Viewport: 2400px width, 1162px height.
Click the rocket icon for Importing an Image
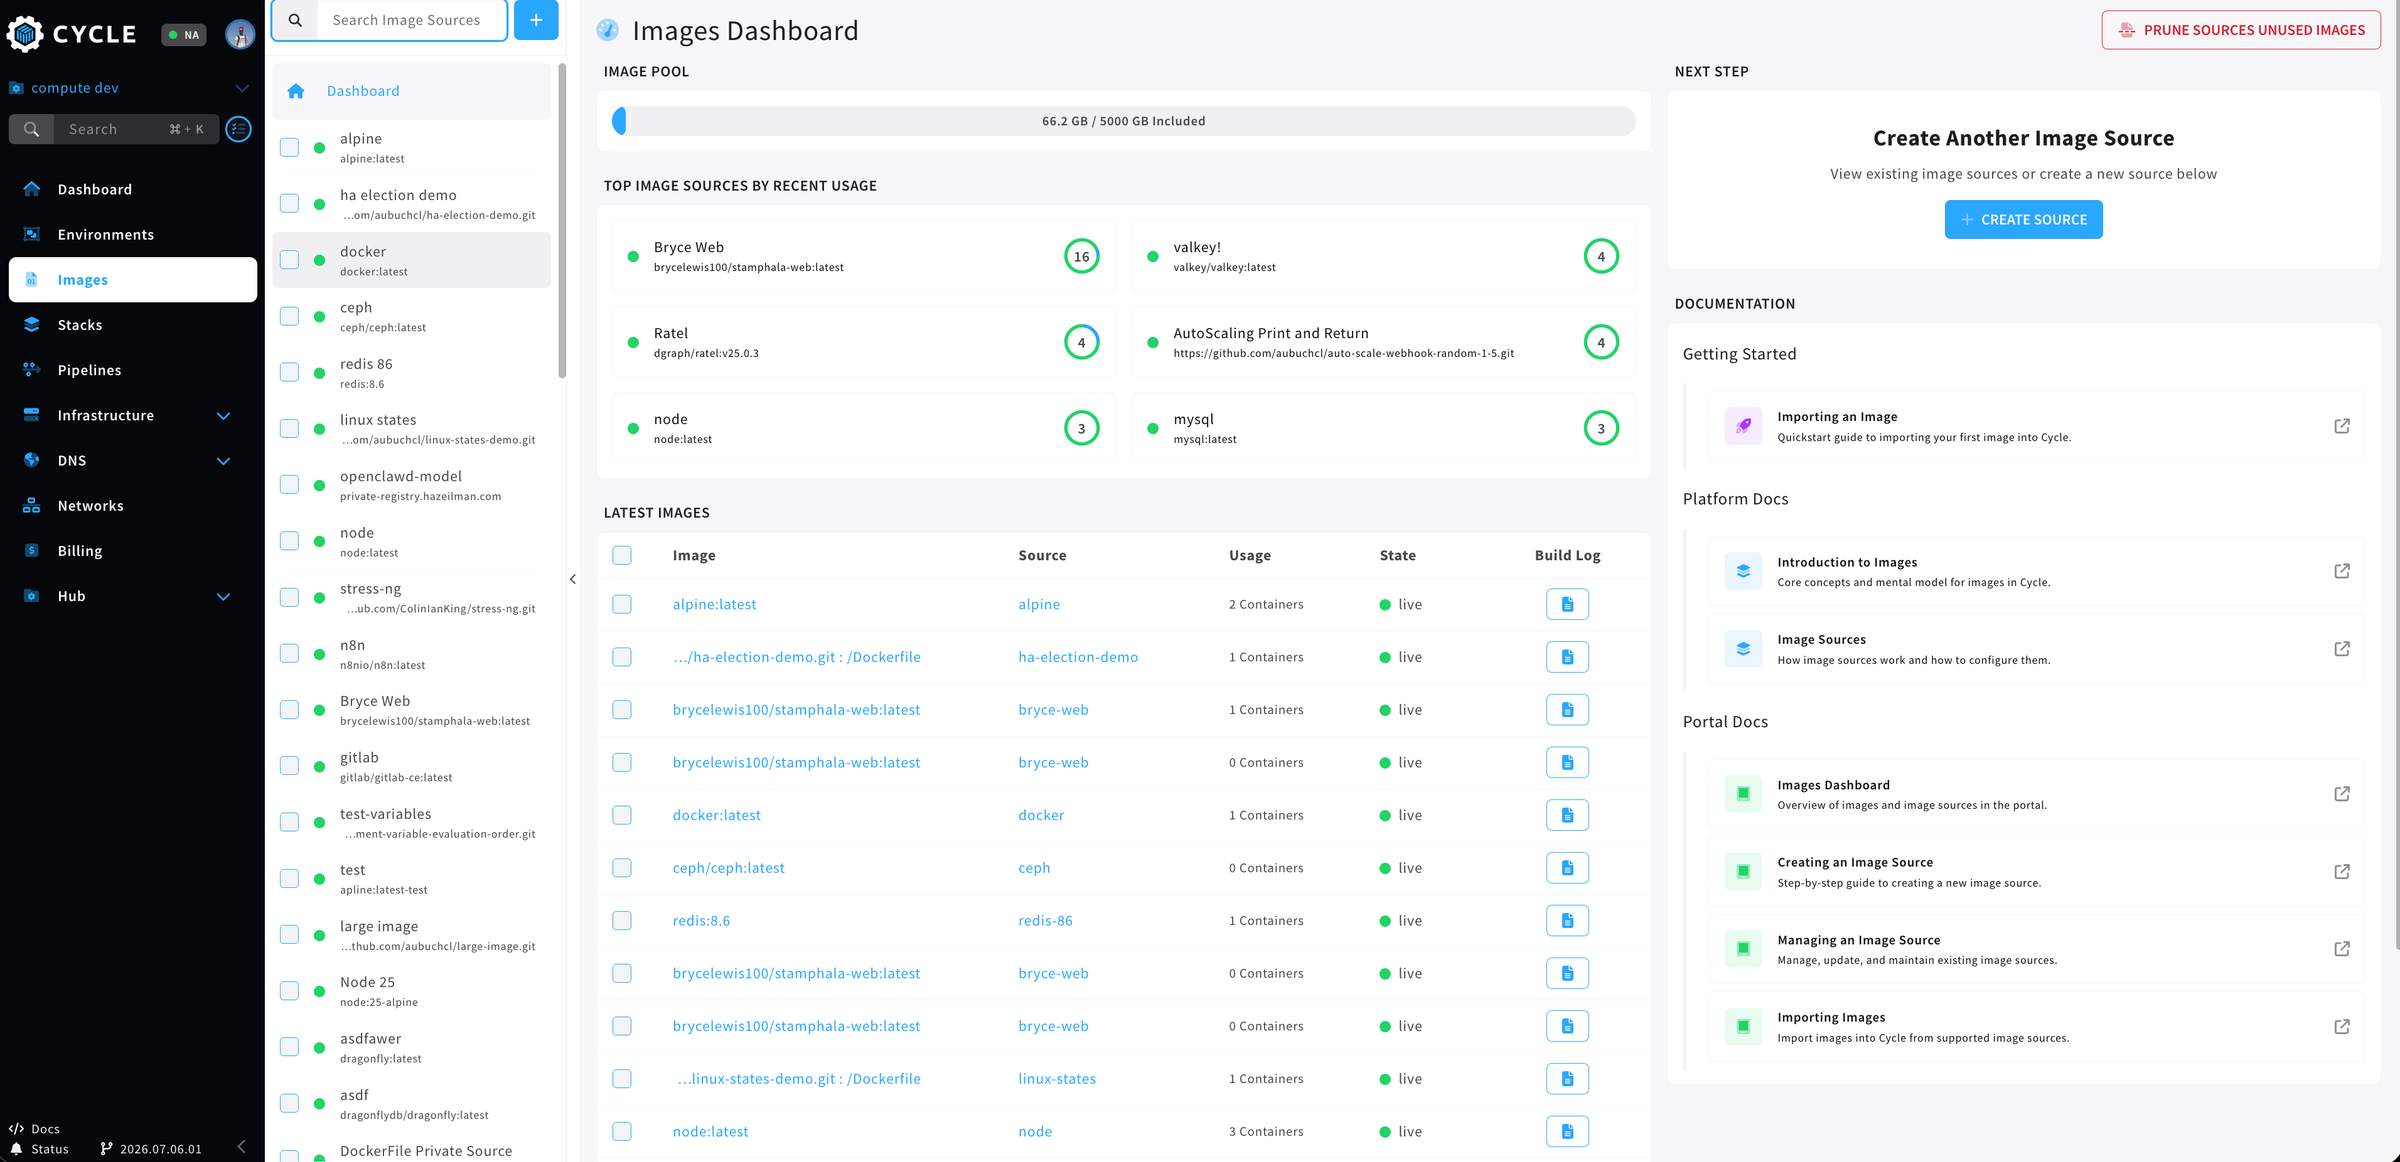1743,426
